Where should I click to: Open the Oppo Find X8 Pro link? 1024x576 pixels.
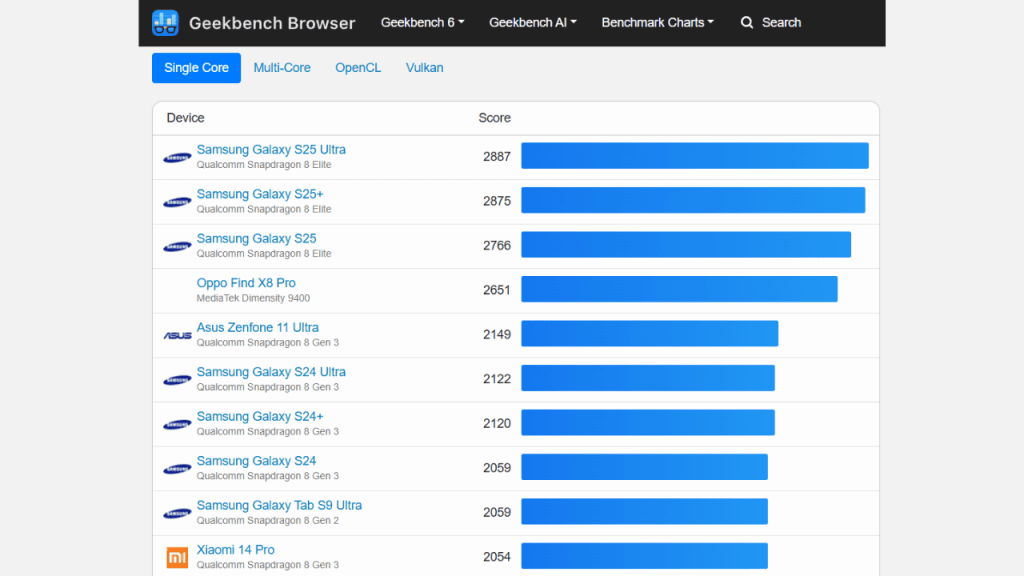246,283
